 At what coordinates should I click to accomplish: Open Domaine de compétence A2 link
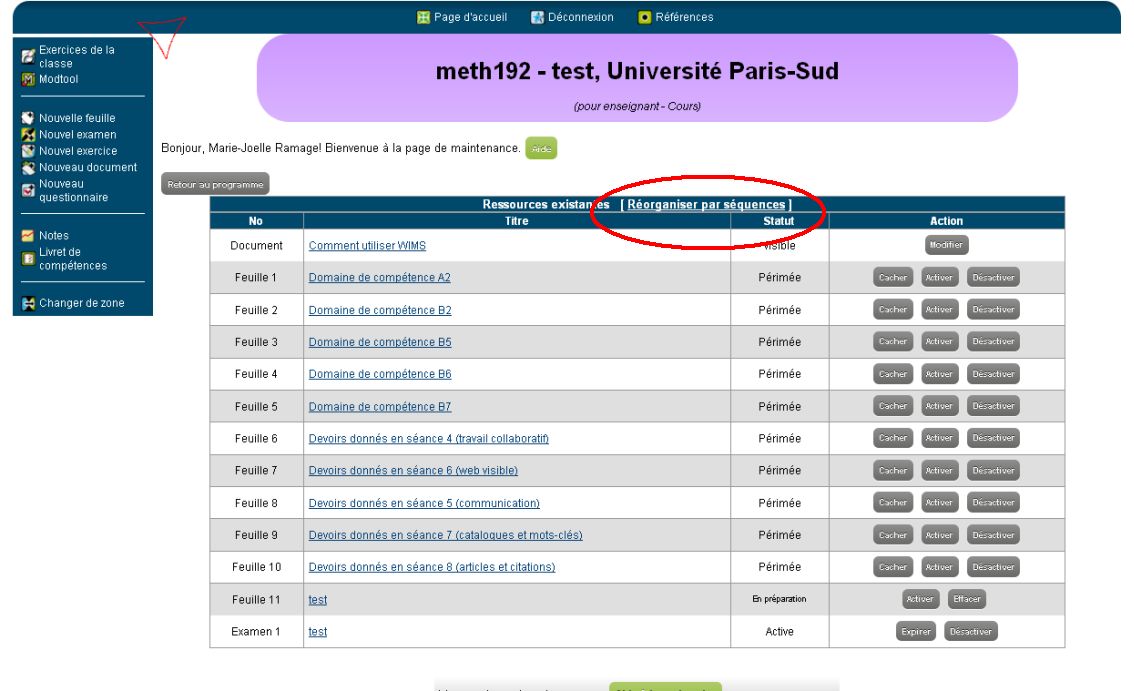(x=380, y=278)
